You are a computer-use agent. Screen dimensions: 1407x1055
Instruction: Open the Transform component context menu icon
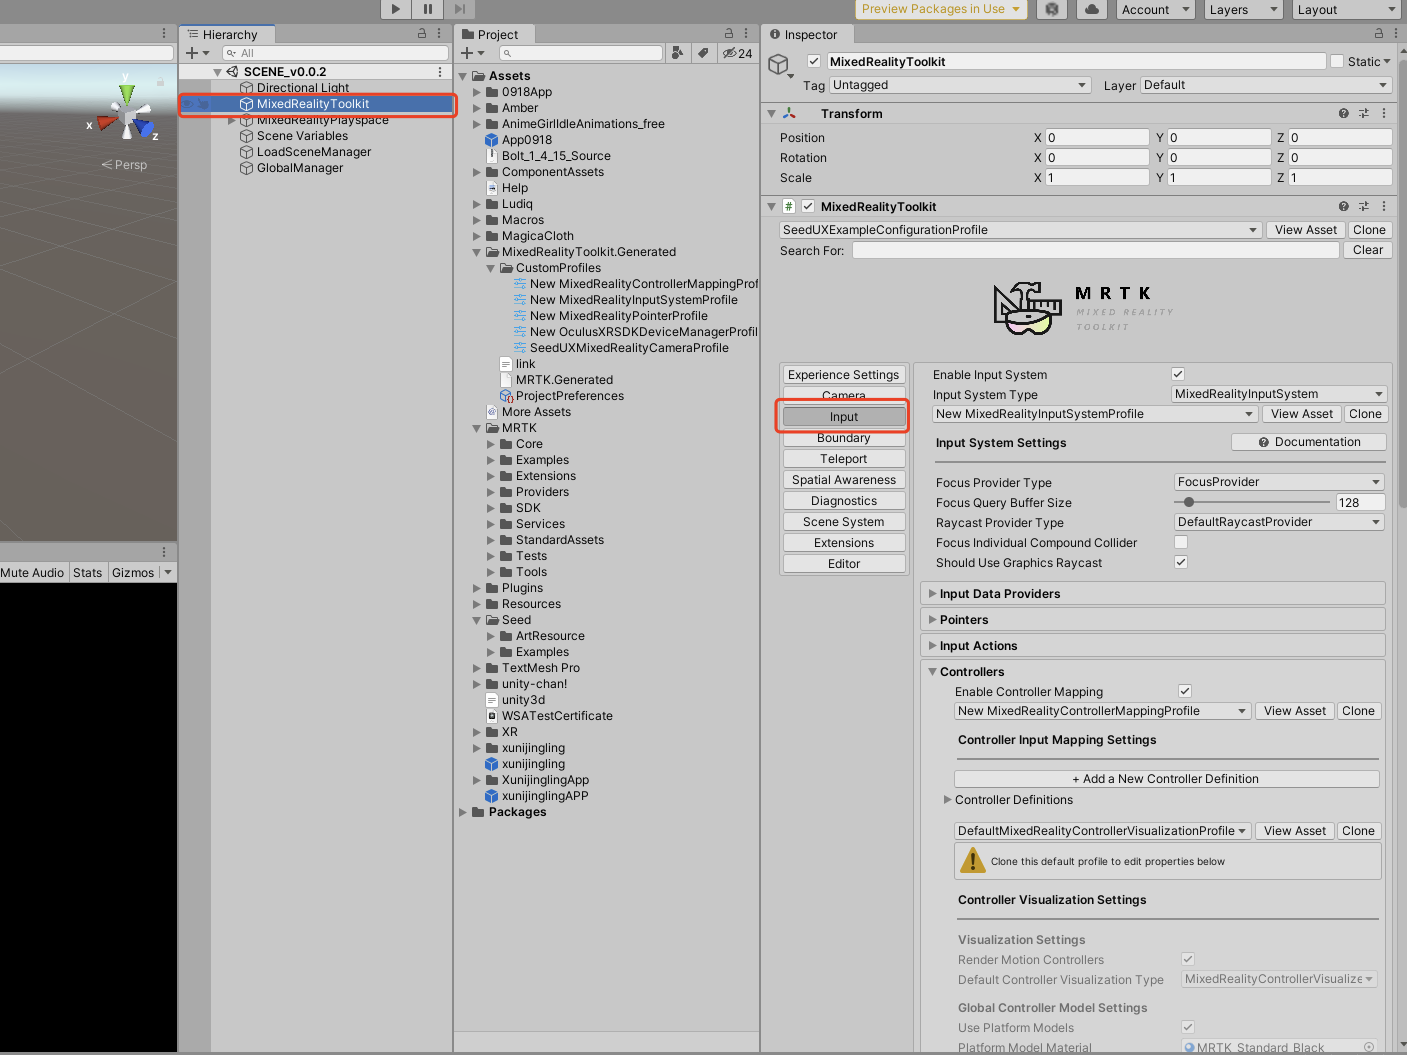click(x=1385, y=113)
